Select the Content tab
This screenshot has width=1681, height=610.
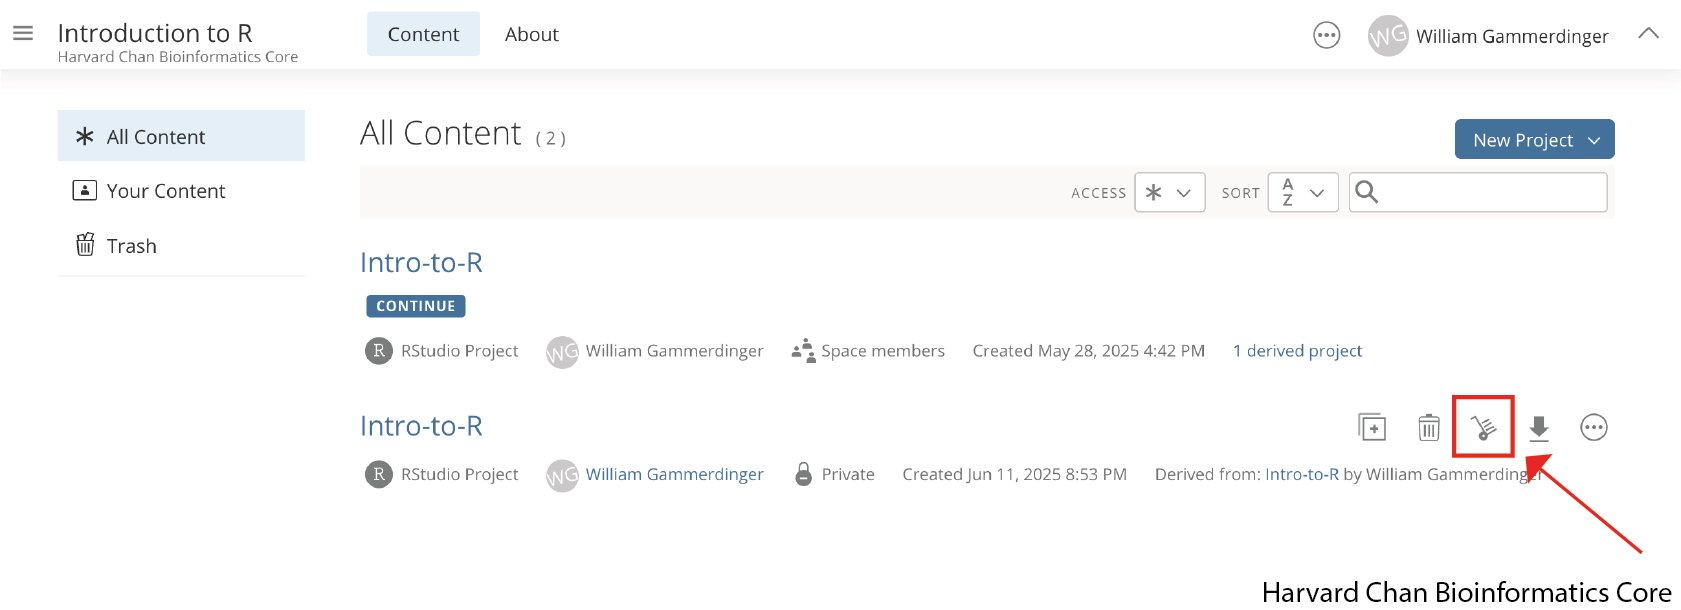click(x=423, y=34)
